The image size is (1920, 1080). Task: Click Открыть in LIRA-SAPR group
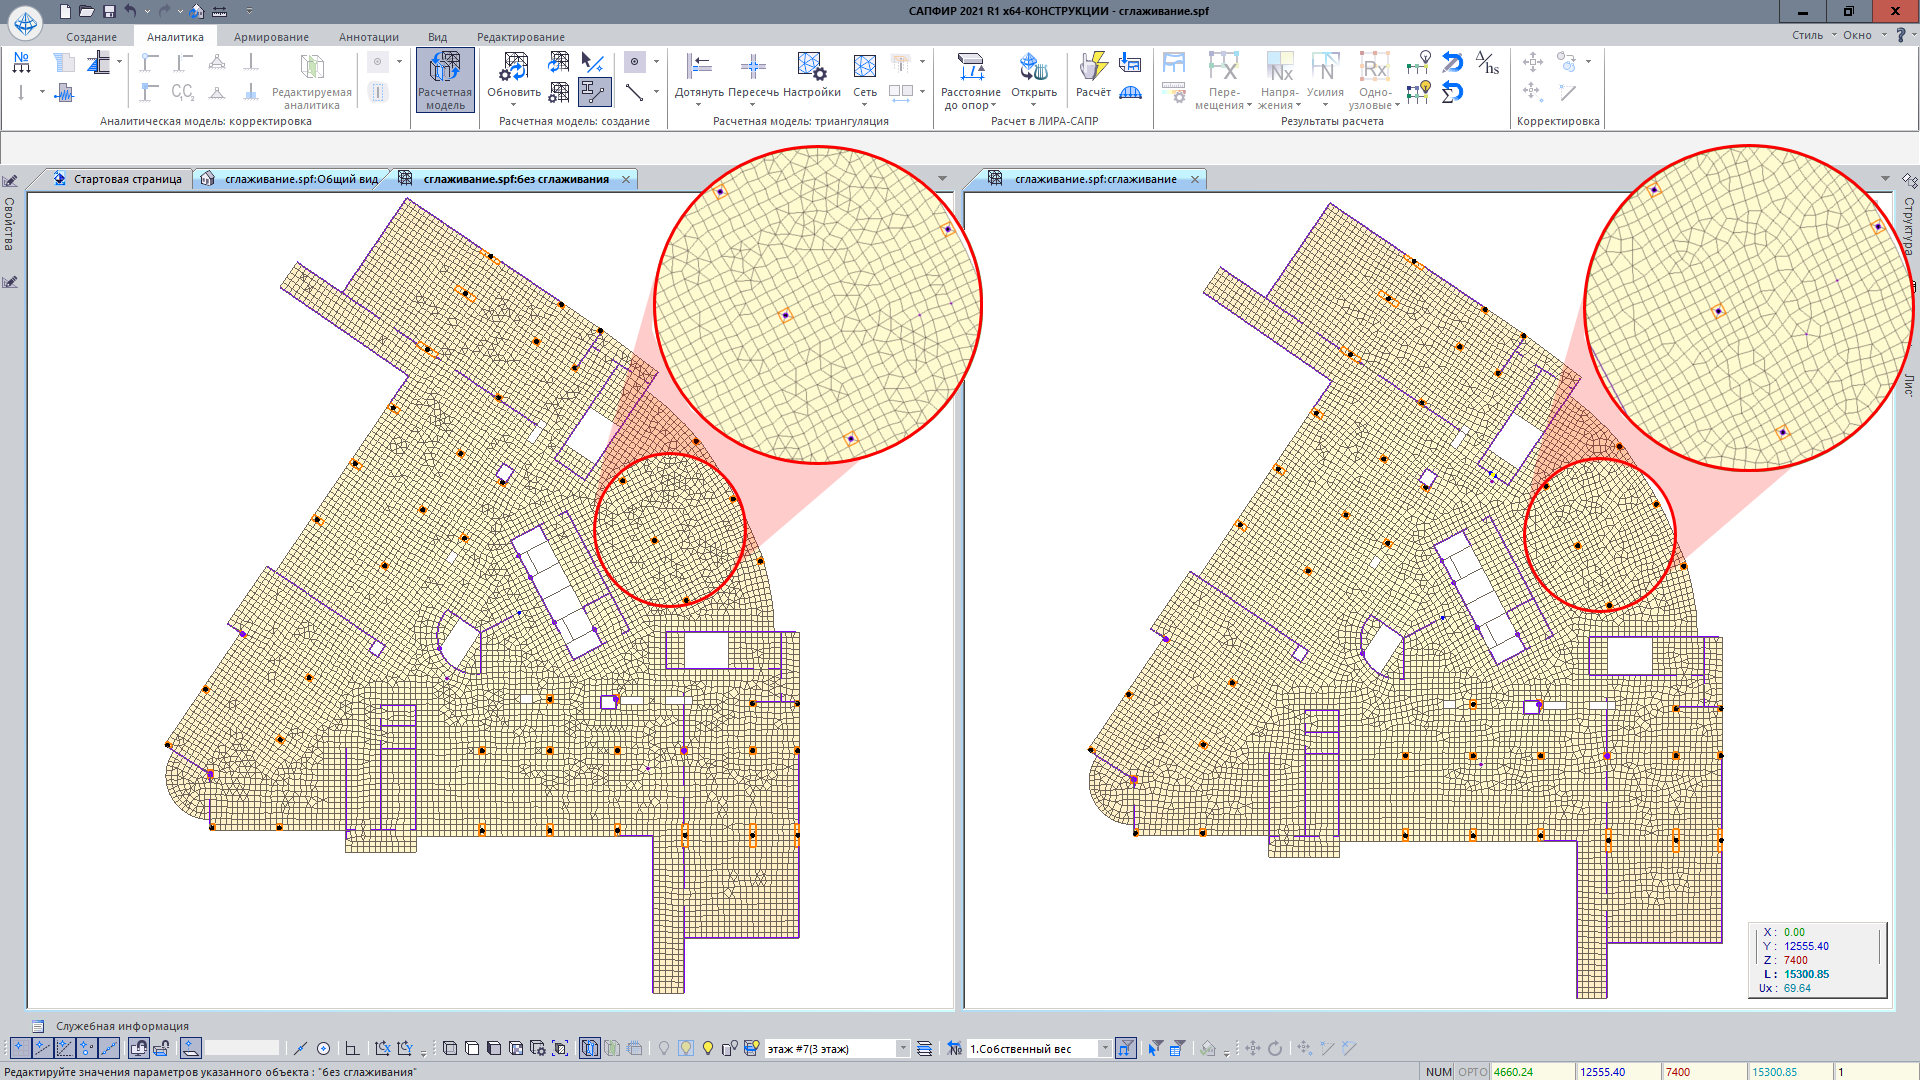(1033, 68)
